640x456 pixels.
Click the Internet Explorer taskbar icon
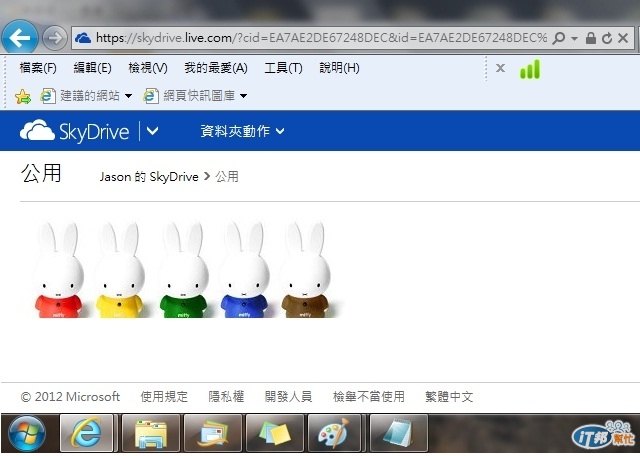coord(87,434)
